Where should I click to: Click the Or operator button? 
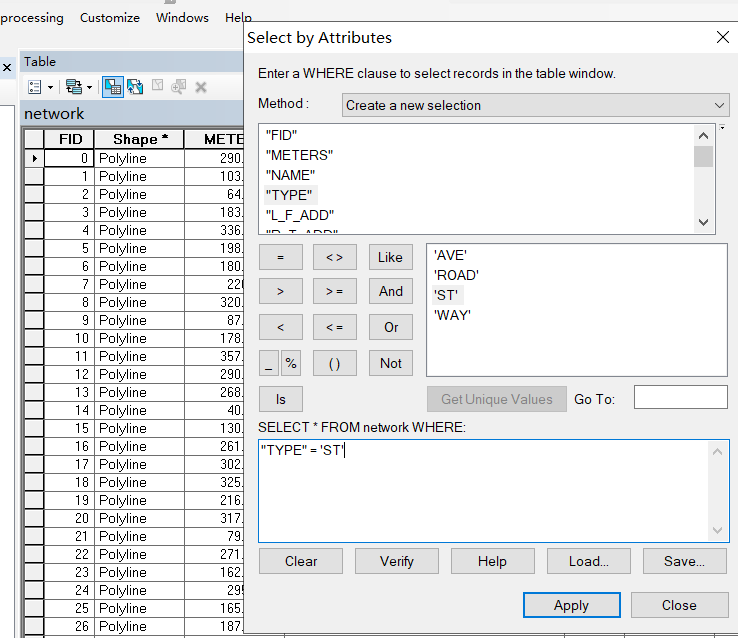coord(391,327)
